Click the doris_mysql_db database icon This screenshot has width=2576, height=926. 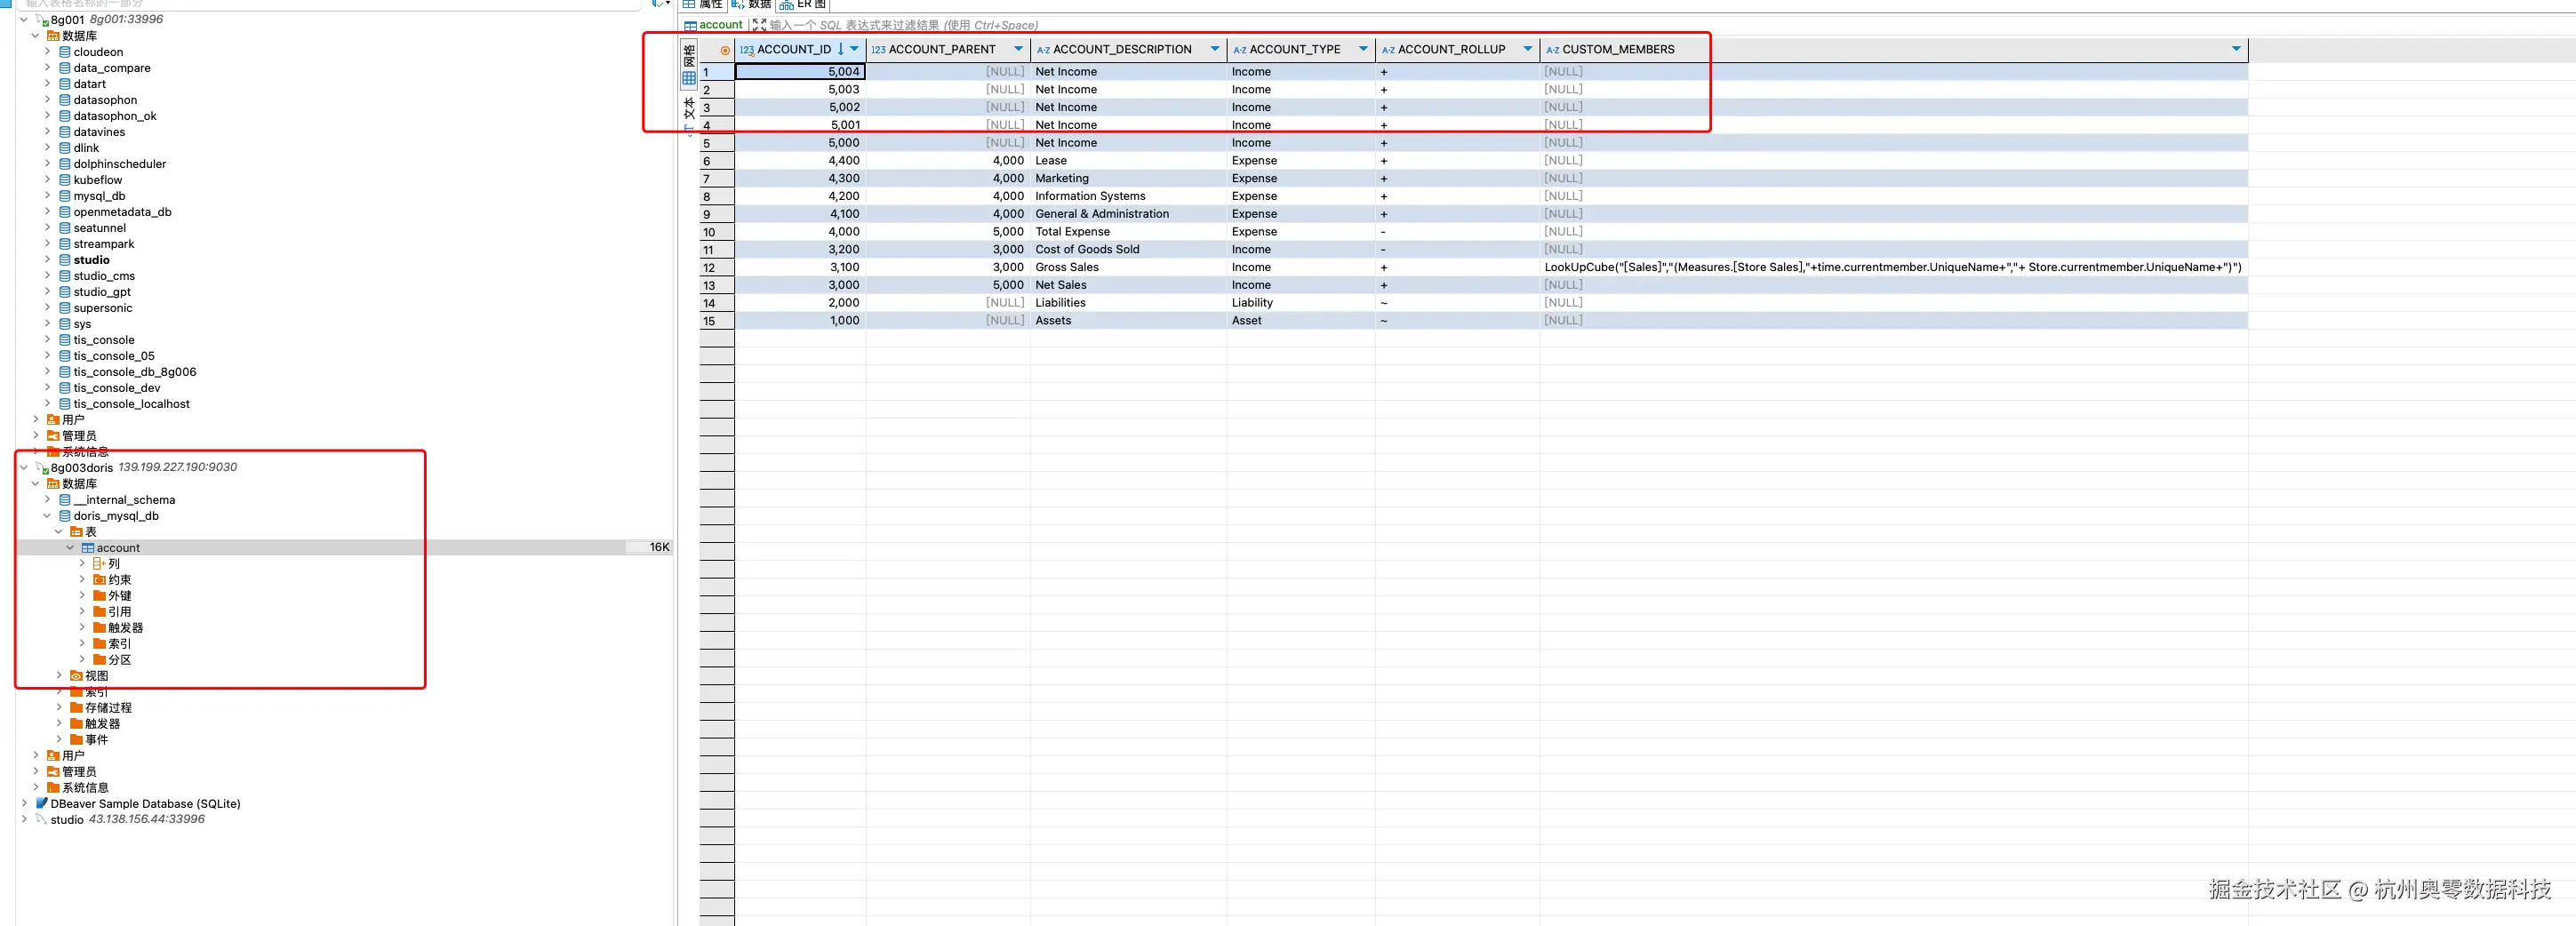point(65,516)
